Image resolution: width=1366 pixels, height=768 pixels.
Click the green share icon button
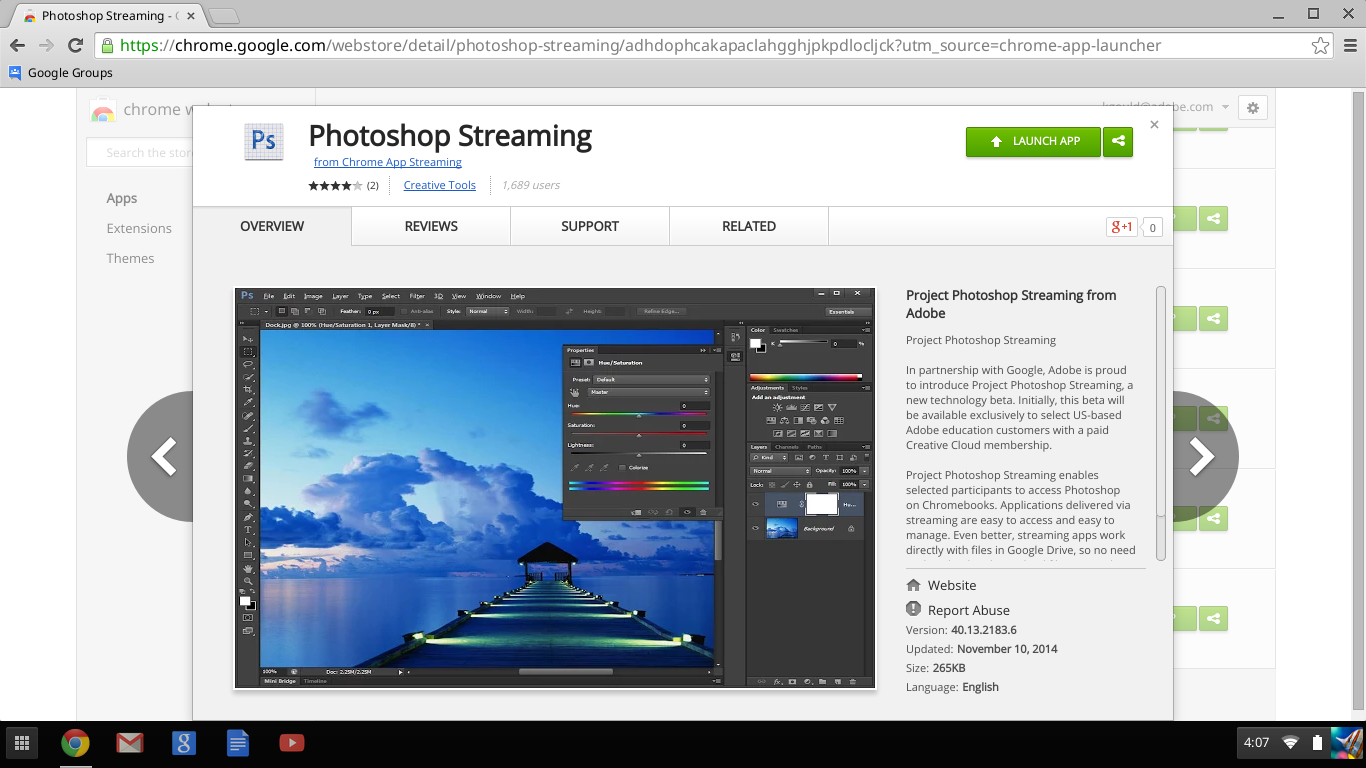(1118, 142)
